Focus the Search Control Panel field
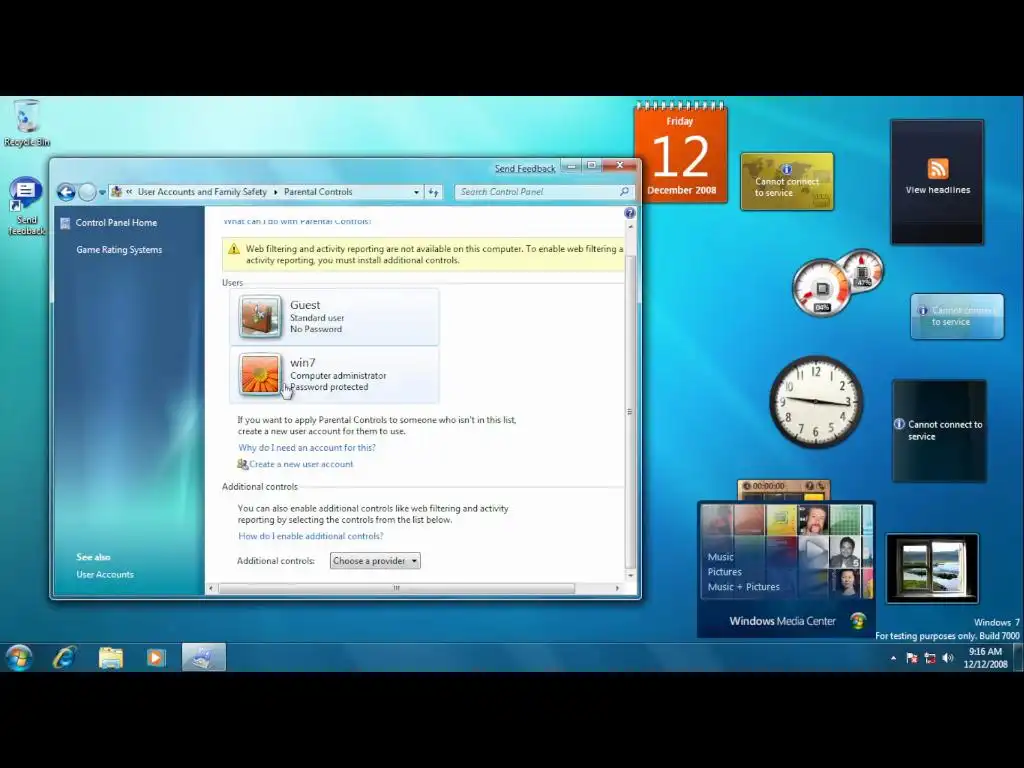The image size is (1024, 768). coord(543,192)
